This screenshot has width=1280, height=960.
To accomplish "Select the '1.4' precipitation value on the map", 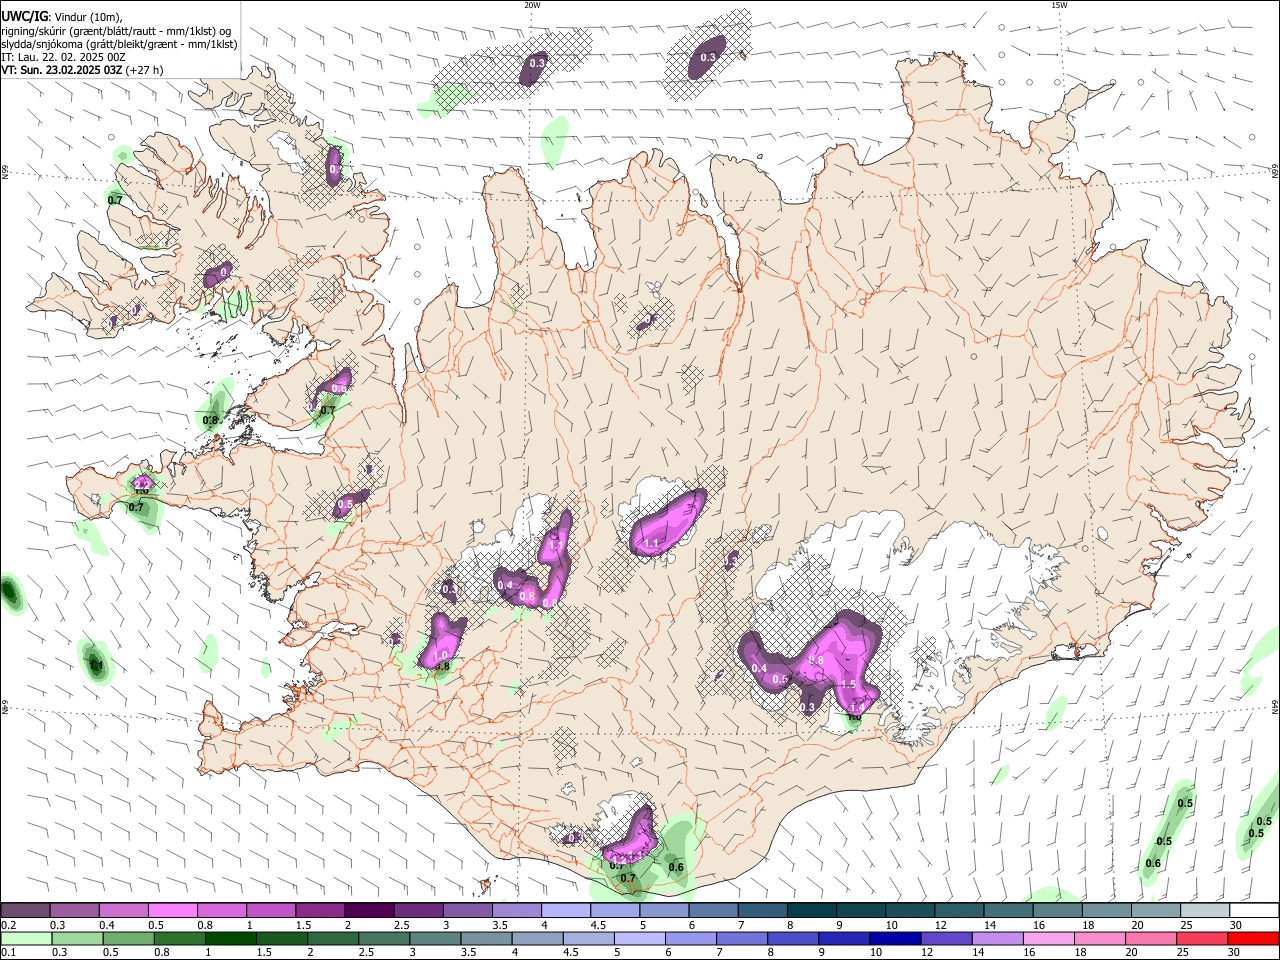I will [856, 706].
